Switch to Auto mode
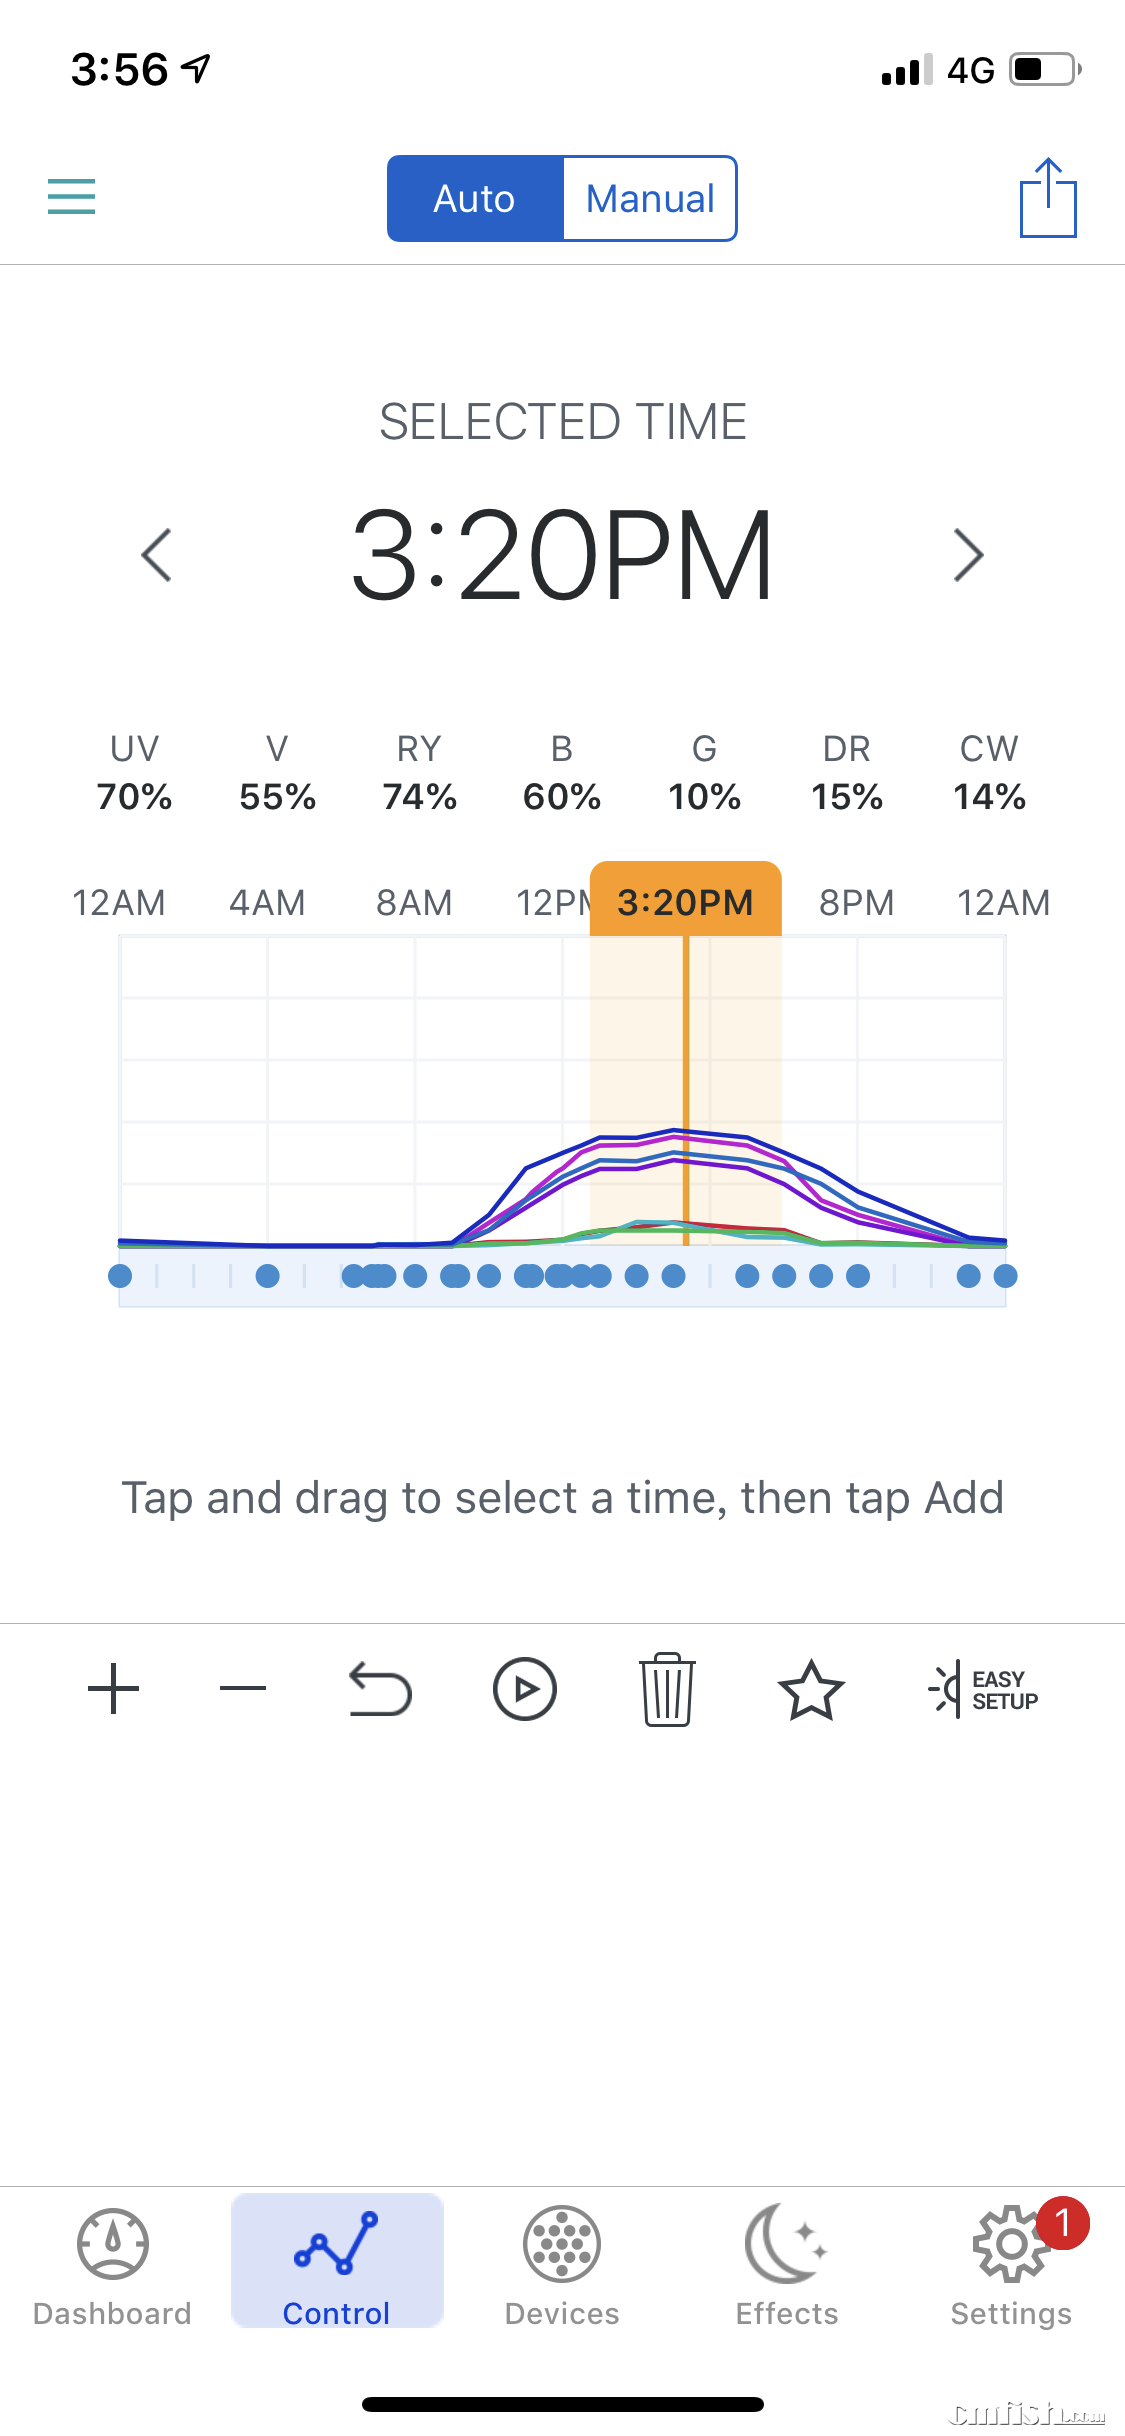The height and width of the screenshot is (2436, 1125). pos(475,199)
